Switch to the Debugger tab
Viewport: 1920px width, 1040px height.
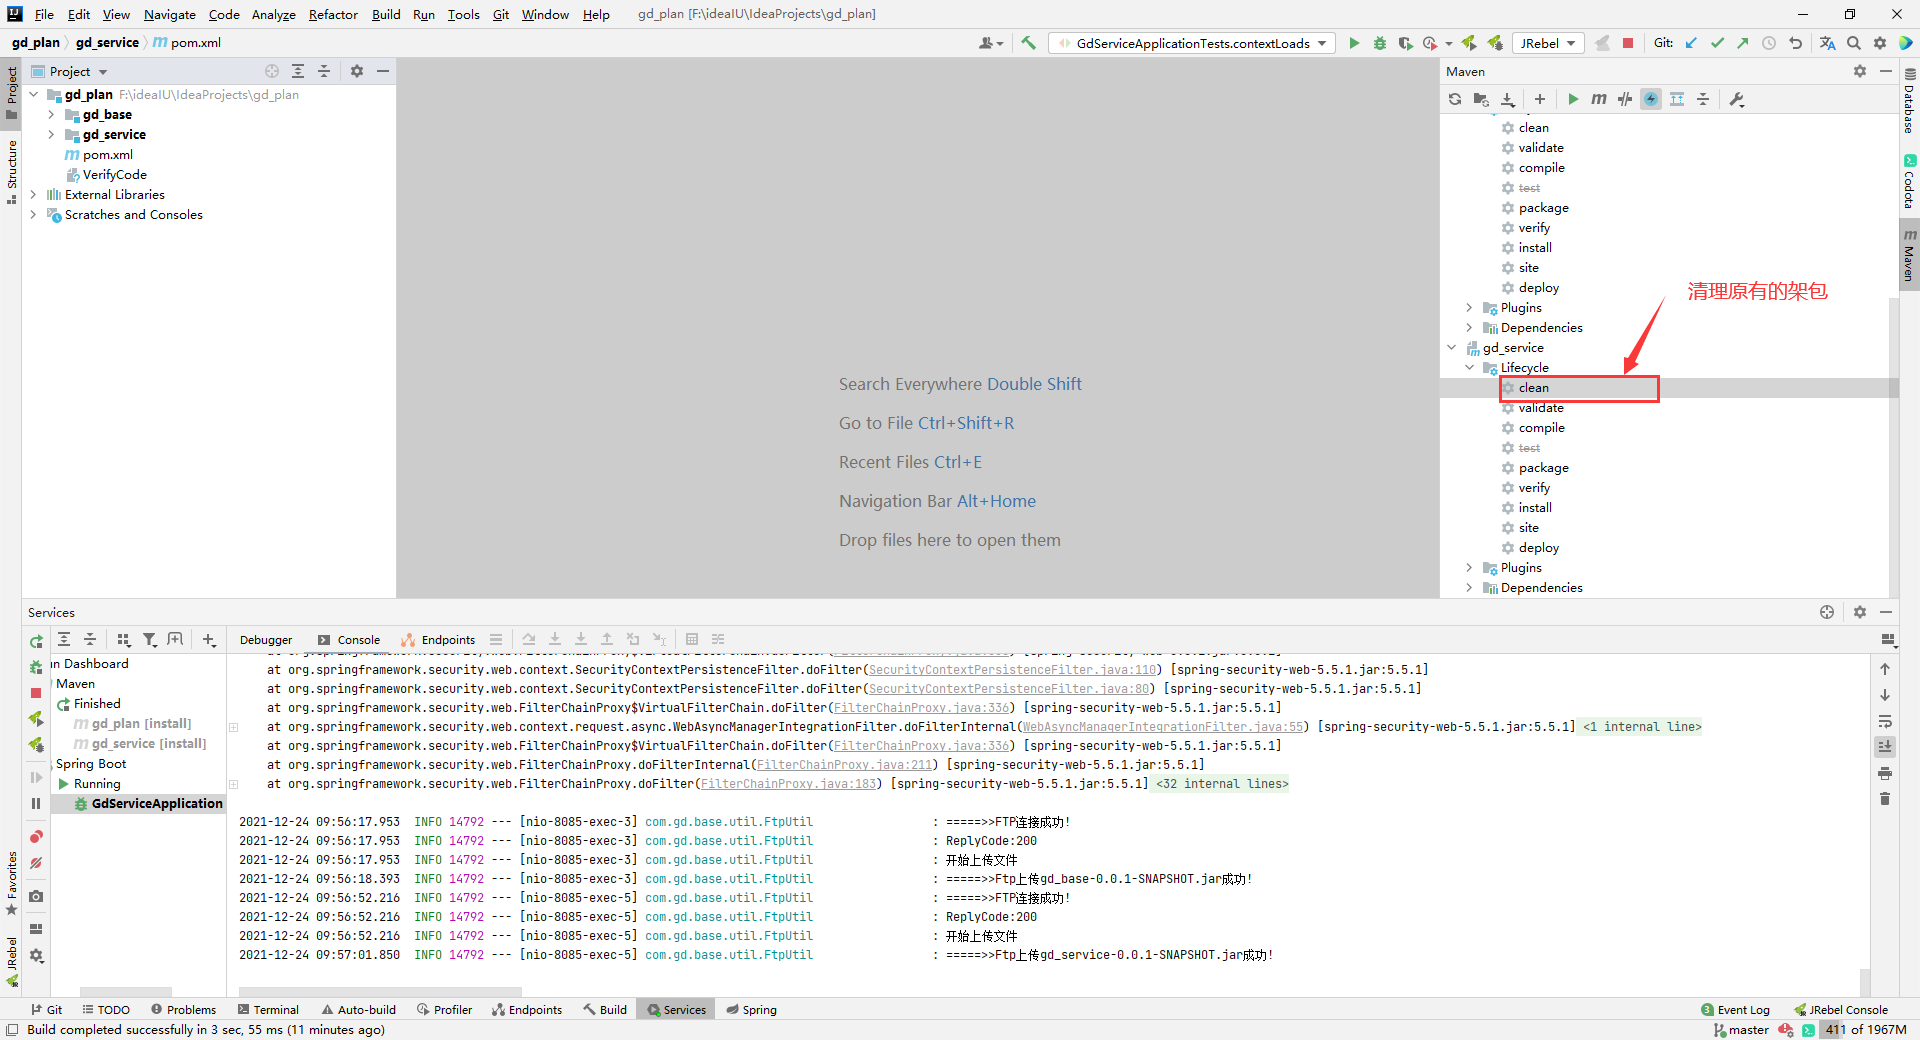(266, 640)
